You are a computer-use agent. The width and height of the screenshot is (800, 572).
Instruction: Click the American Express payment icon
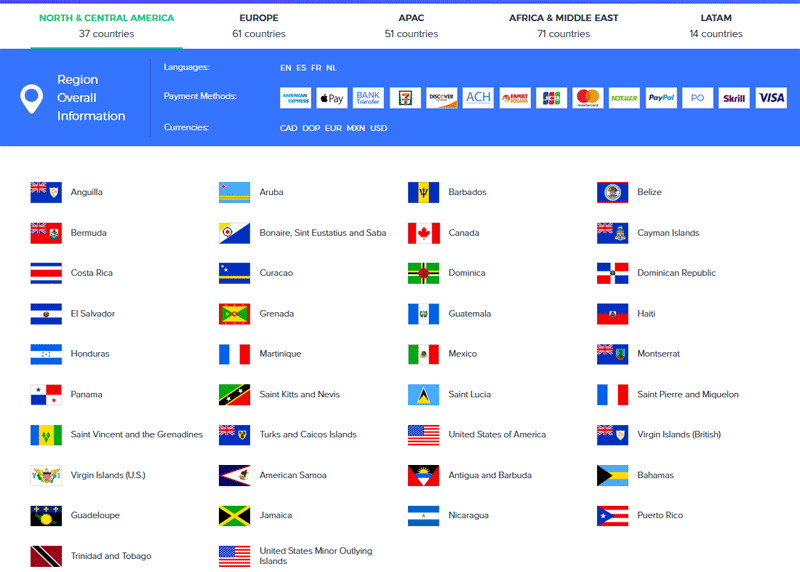pyautogui.click(x=295, y=98)
